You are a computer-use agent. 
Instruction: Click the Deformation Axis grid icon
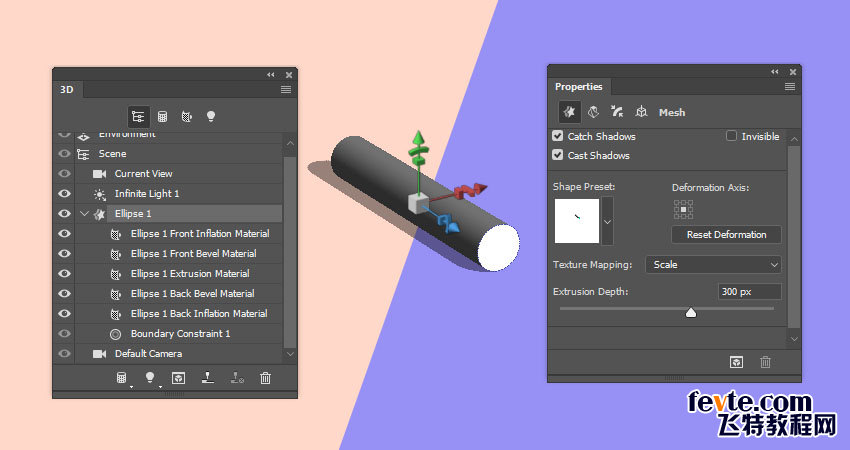pos(684,209)
